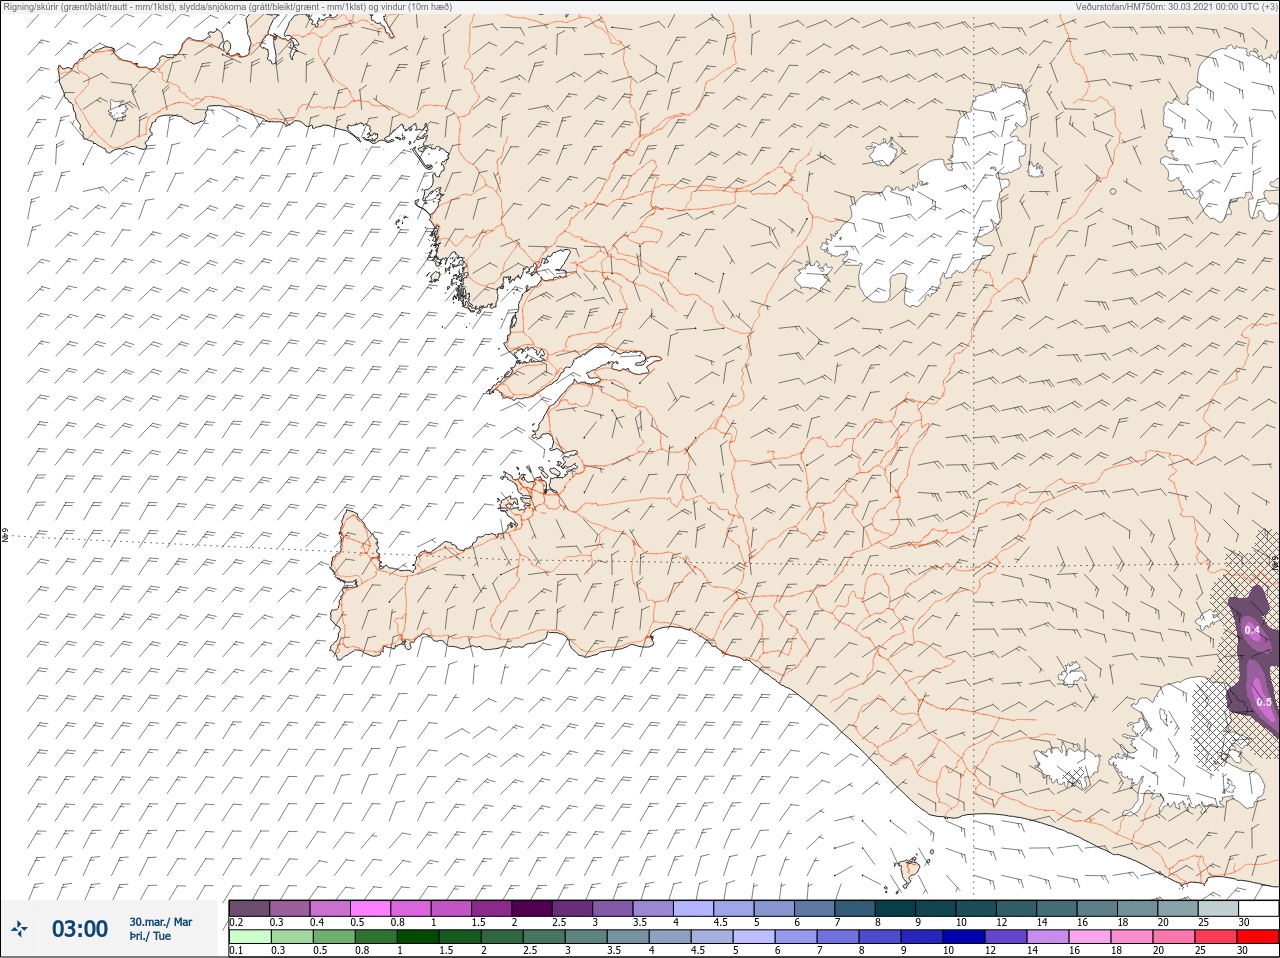Pick bottom legend dark green swatch at 1

(x=417, y=937)
